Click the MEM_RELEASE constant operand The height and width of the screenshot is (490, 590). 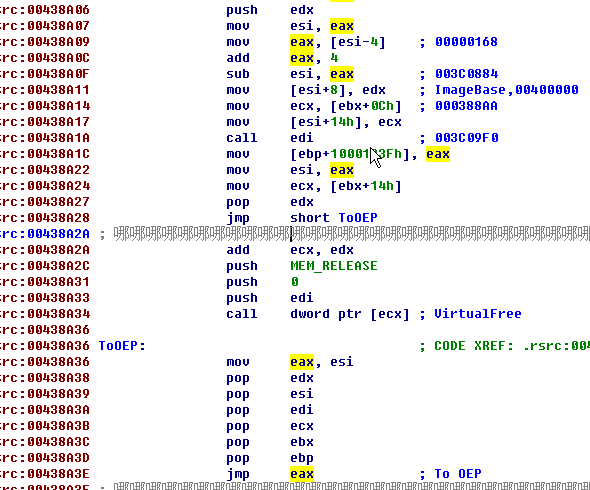[334, 266]
